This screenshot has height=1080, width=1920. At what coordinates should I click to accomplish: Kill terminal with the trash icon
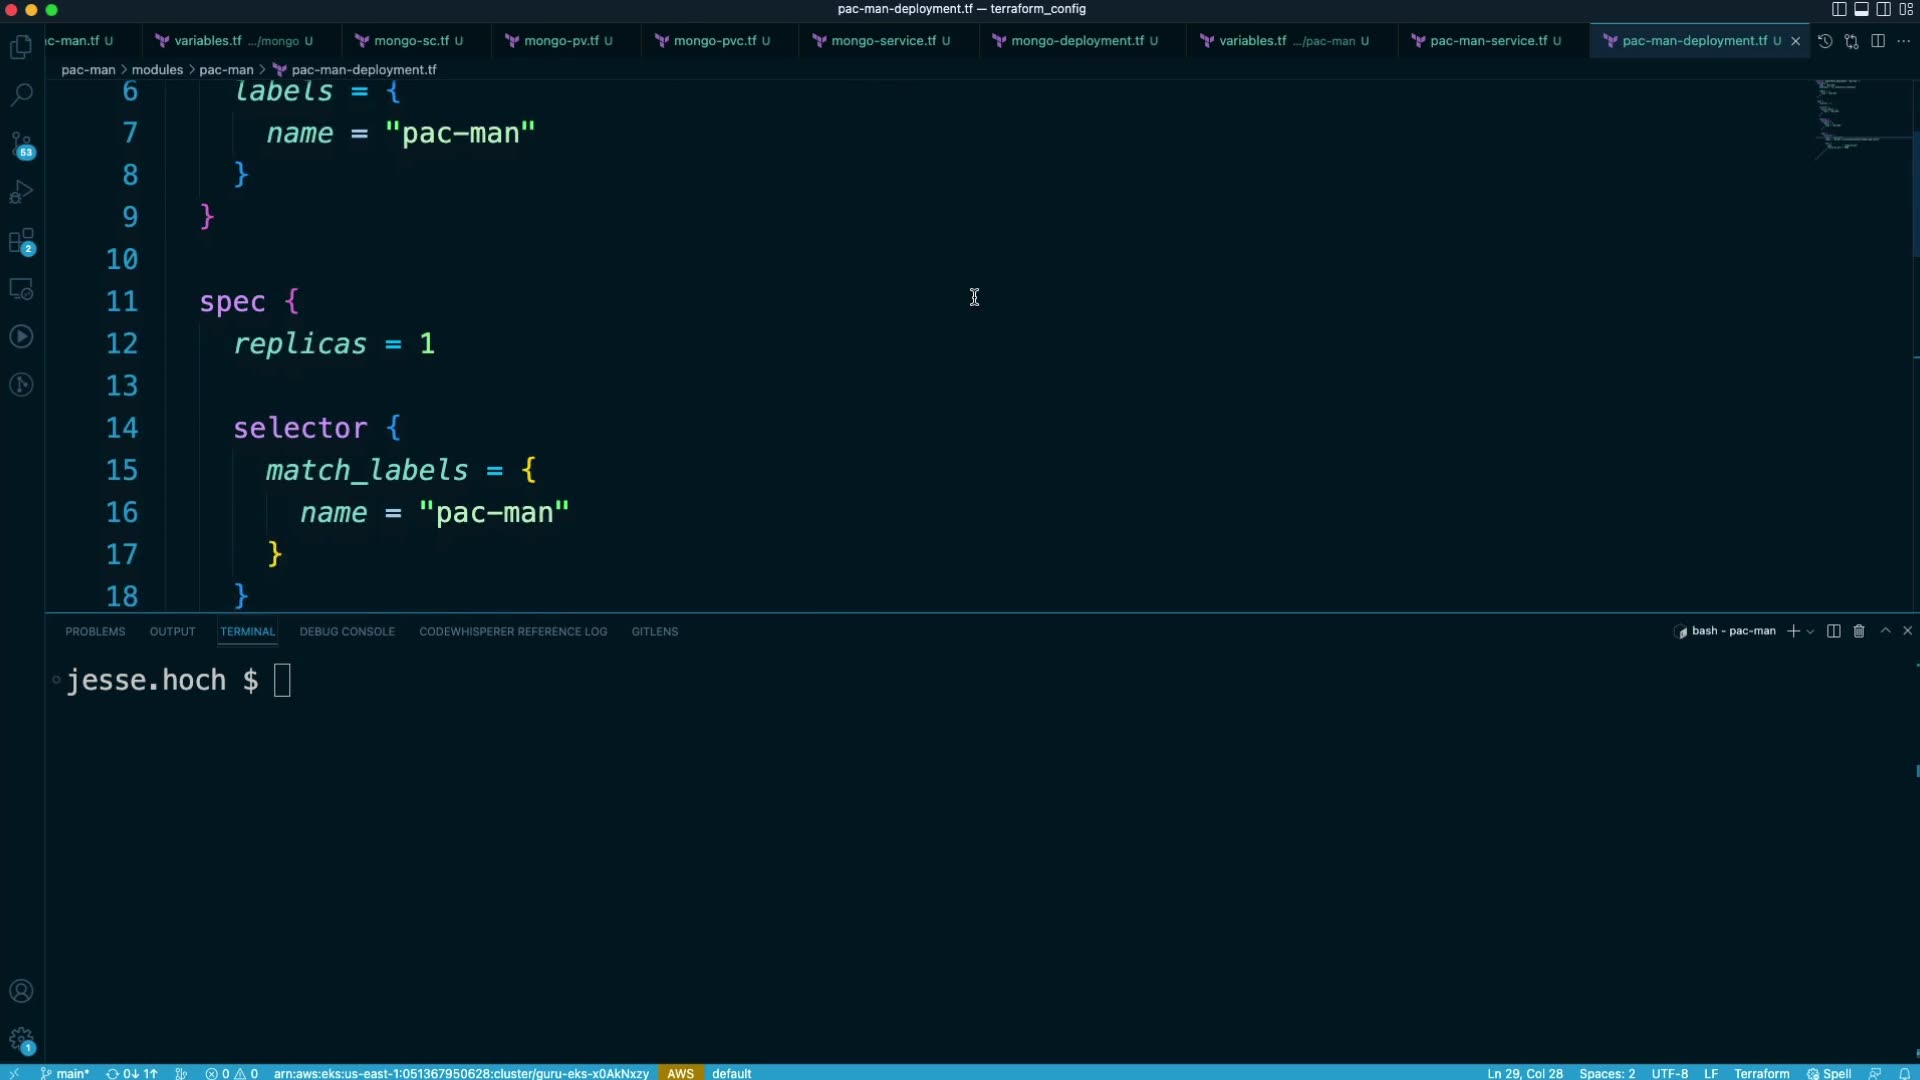point(1859,631)
